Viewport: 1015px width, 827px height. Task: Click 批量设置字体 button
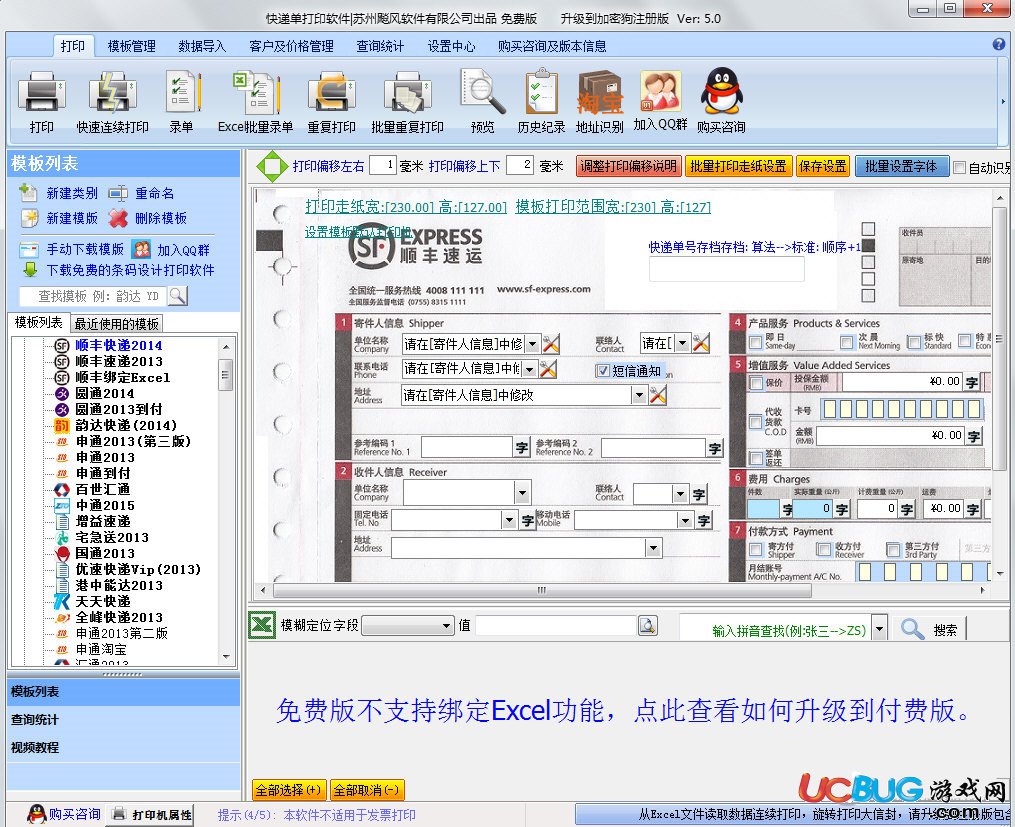[901, 166]
